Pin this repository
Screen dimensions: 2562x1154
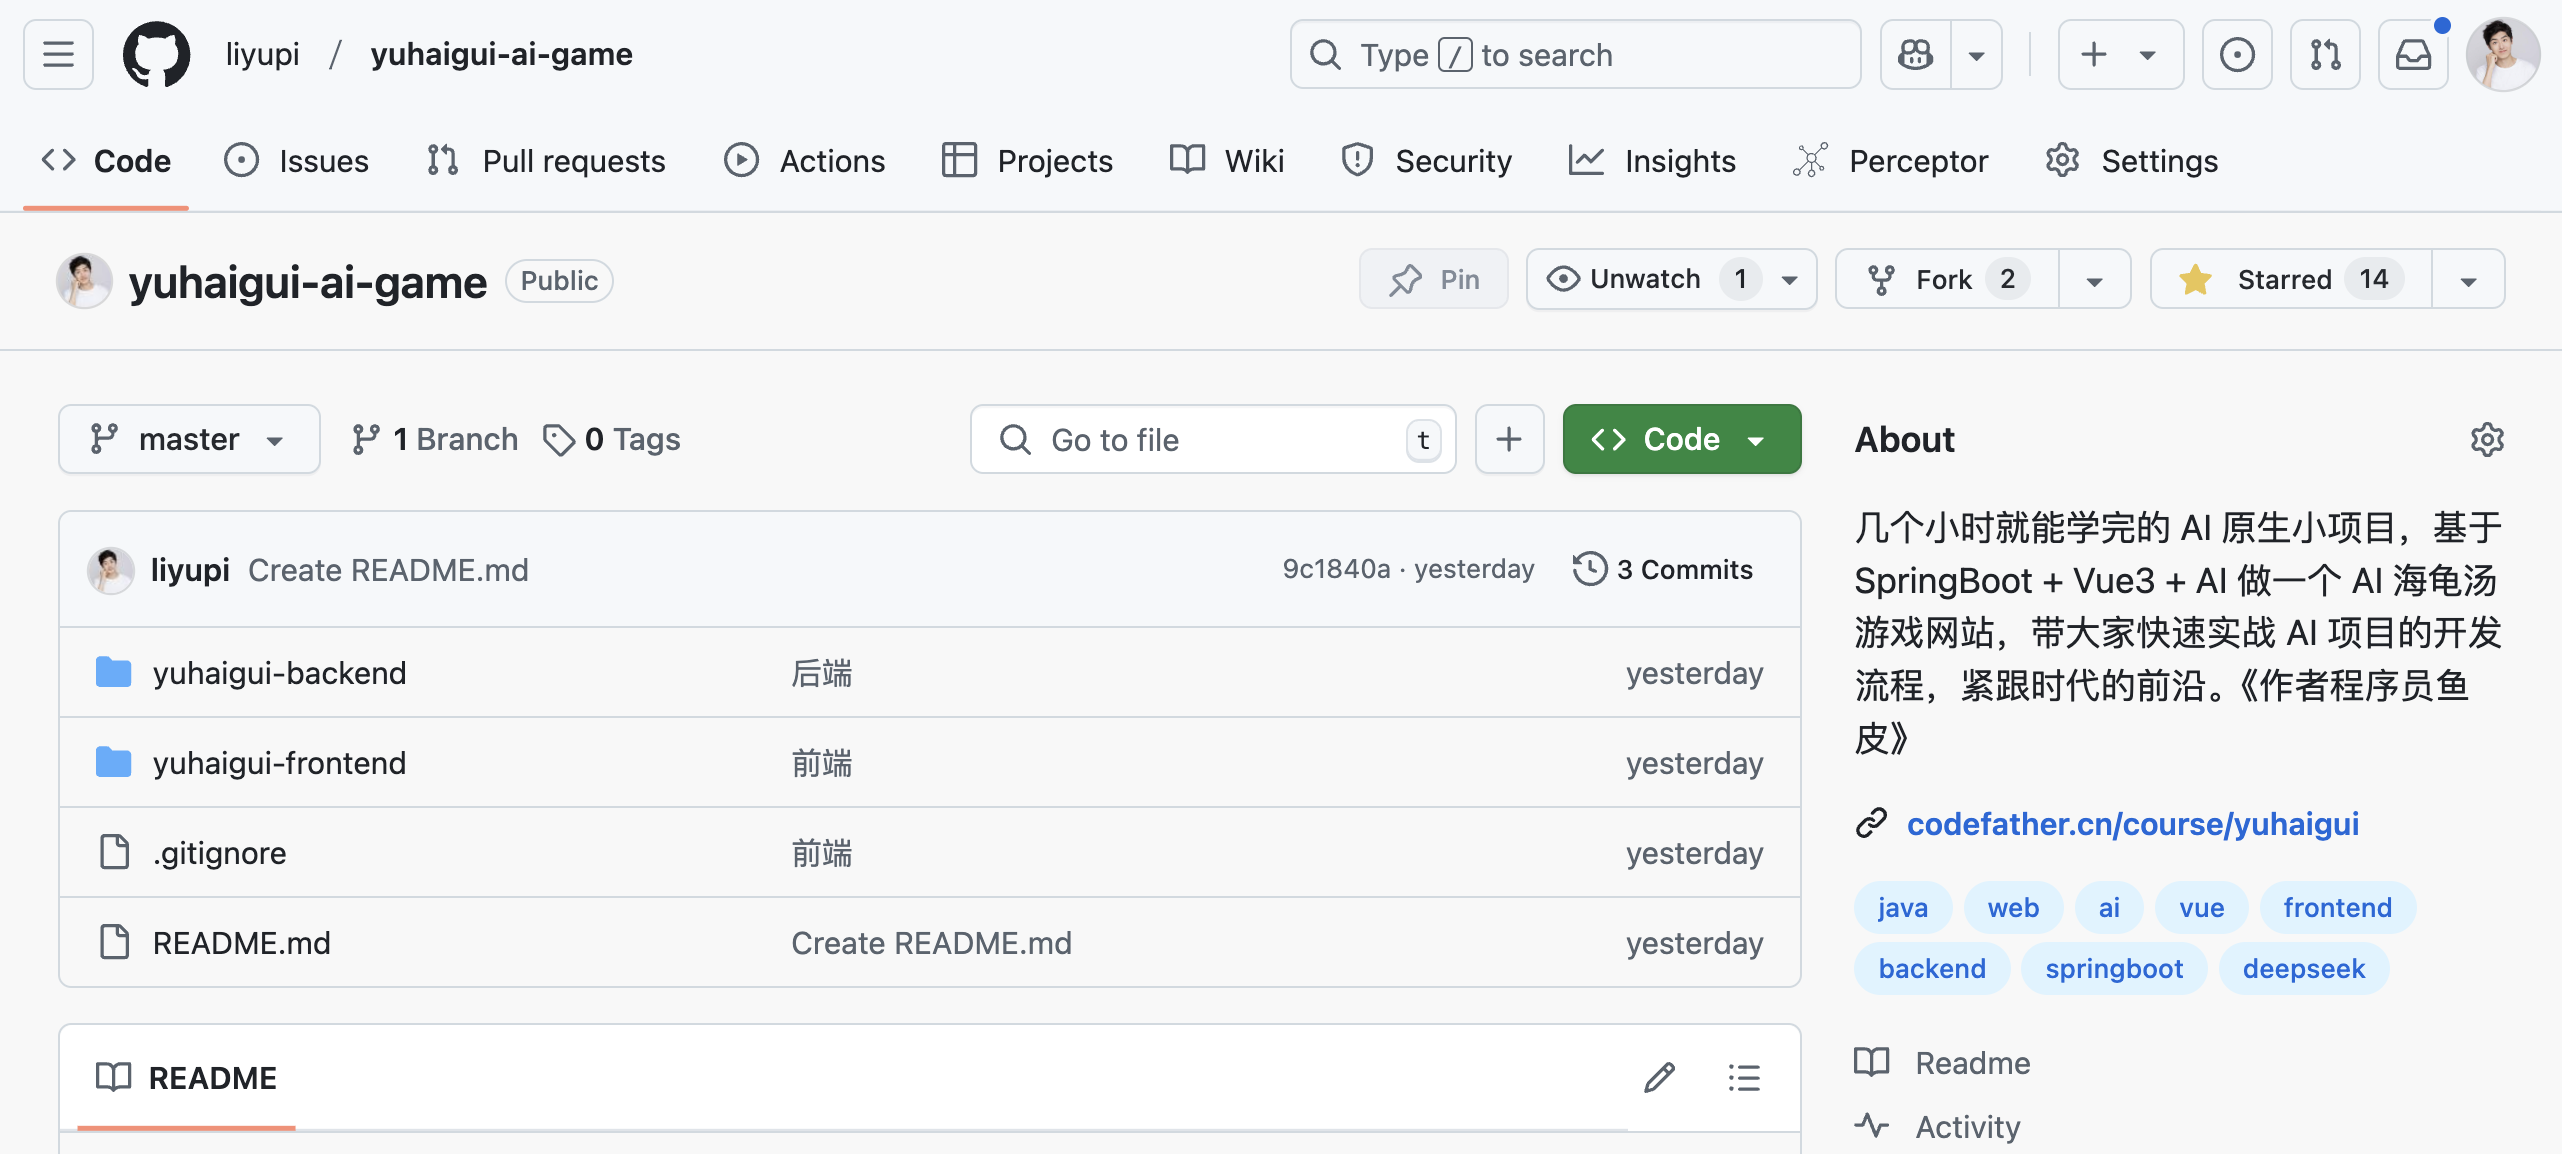coord(1434,279)
